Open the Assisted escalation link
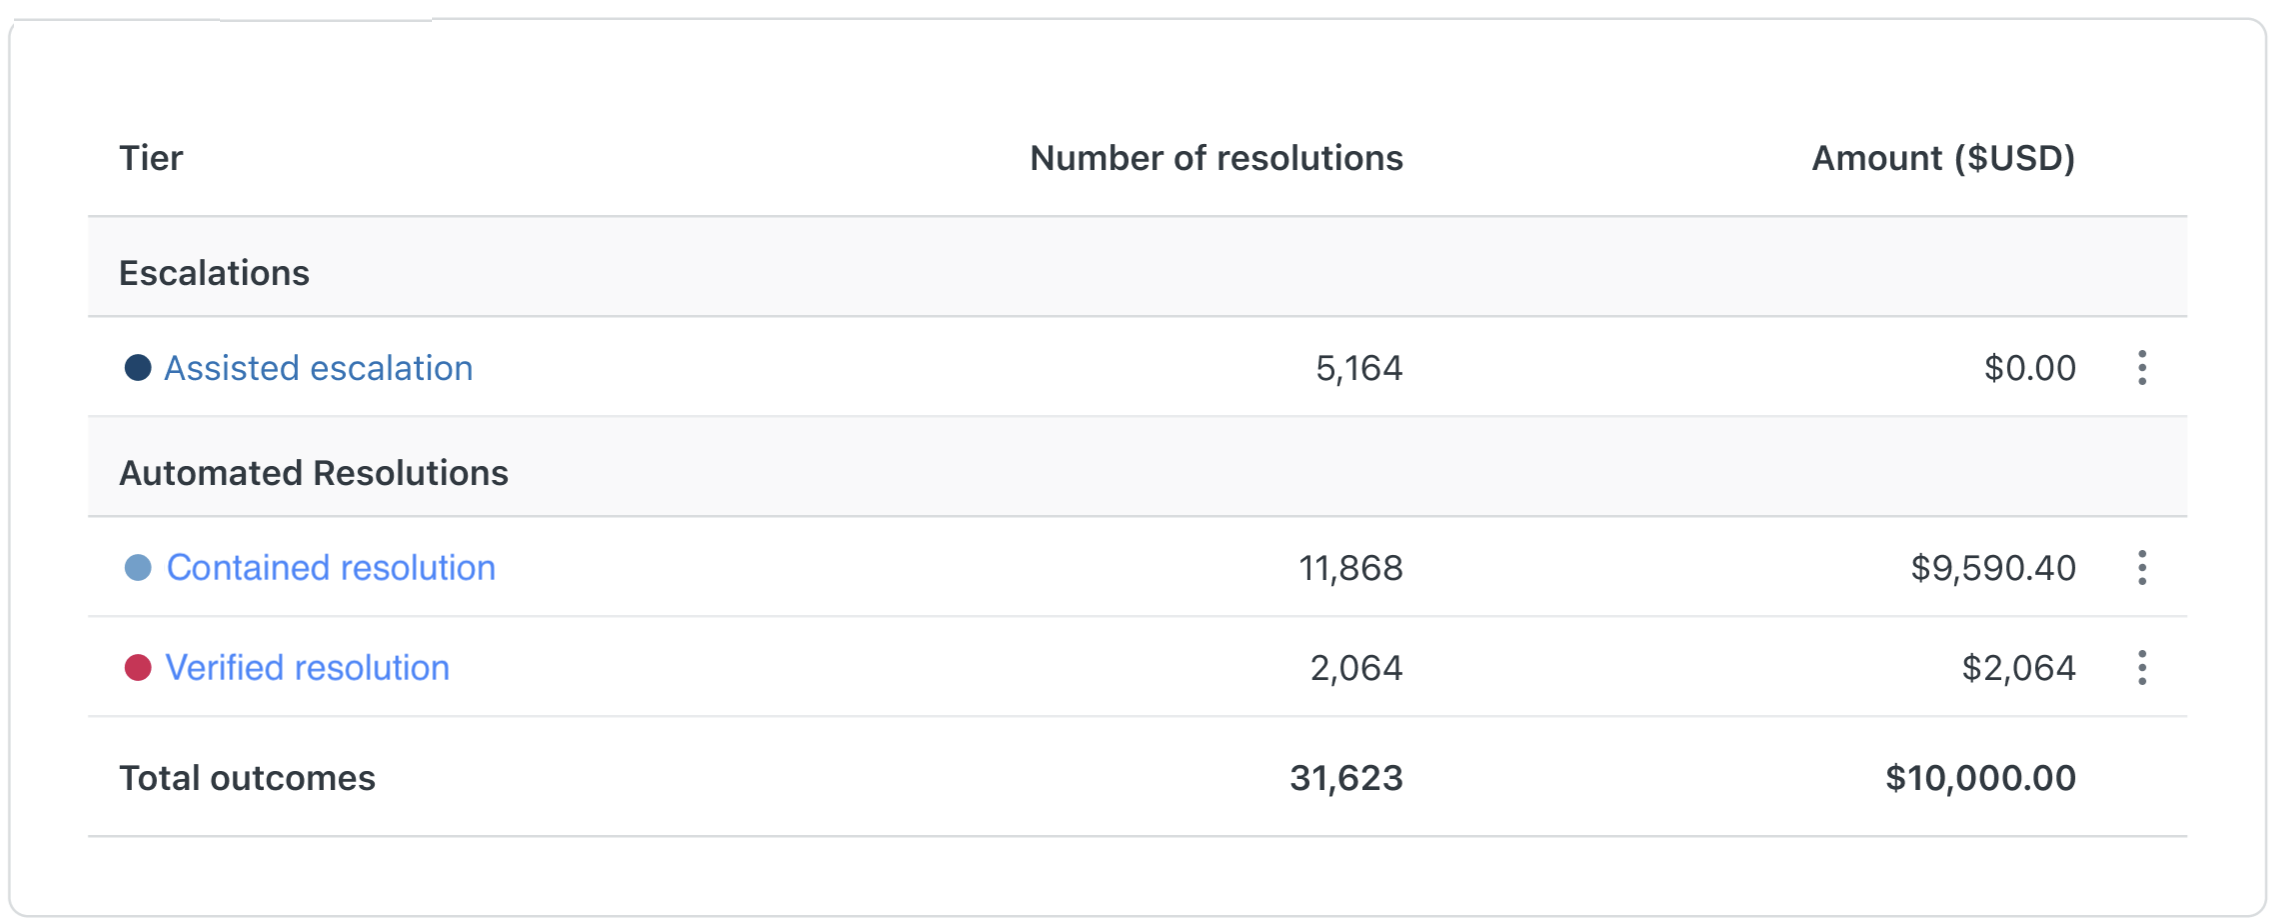The width and height of the screenshot is (2271, 923). pyautogui.click(x=318, y=368)
